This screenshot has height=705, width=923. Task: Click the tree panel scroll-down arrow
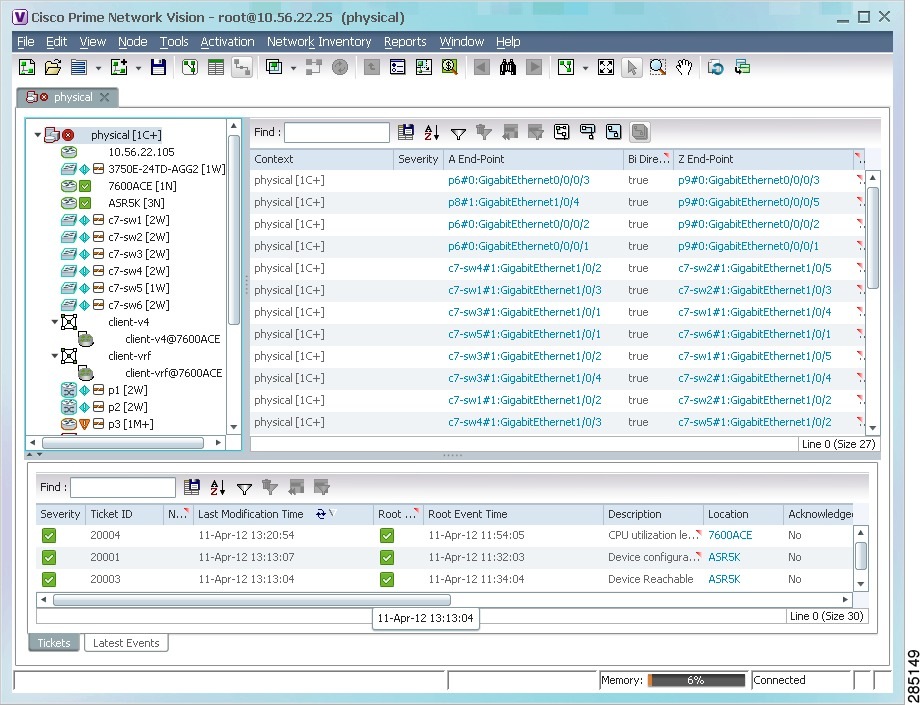pos(234,427)
